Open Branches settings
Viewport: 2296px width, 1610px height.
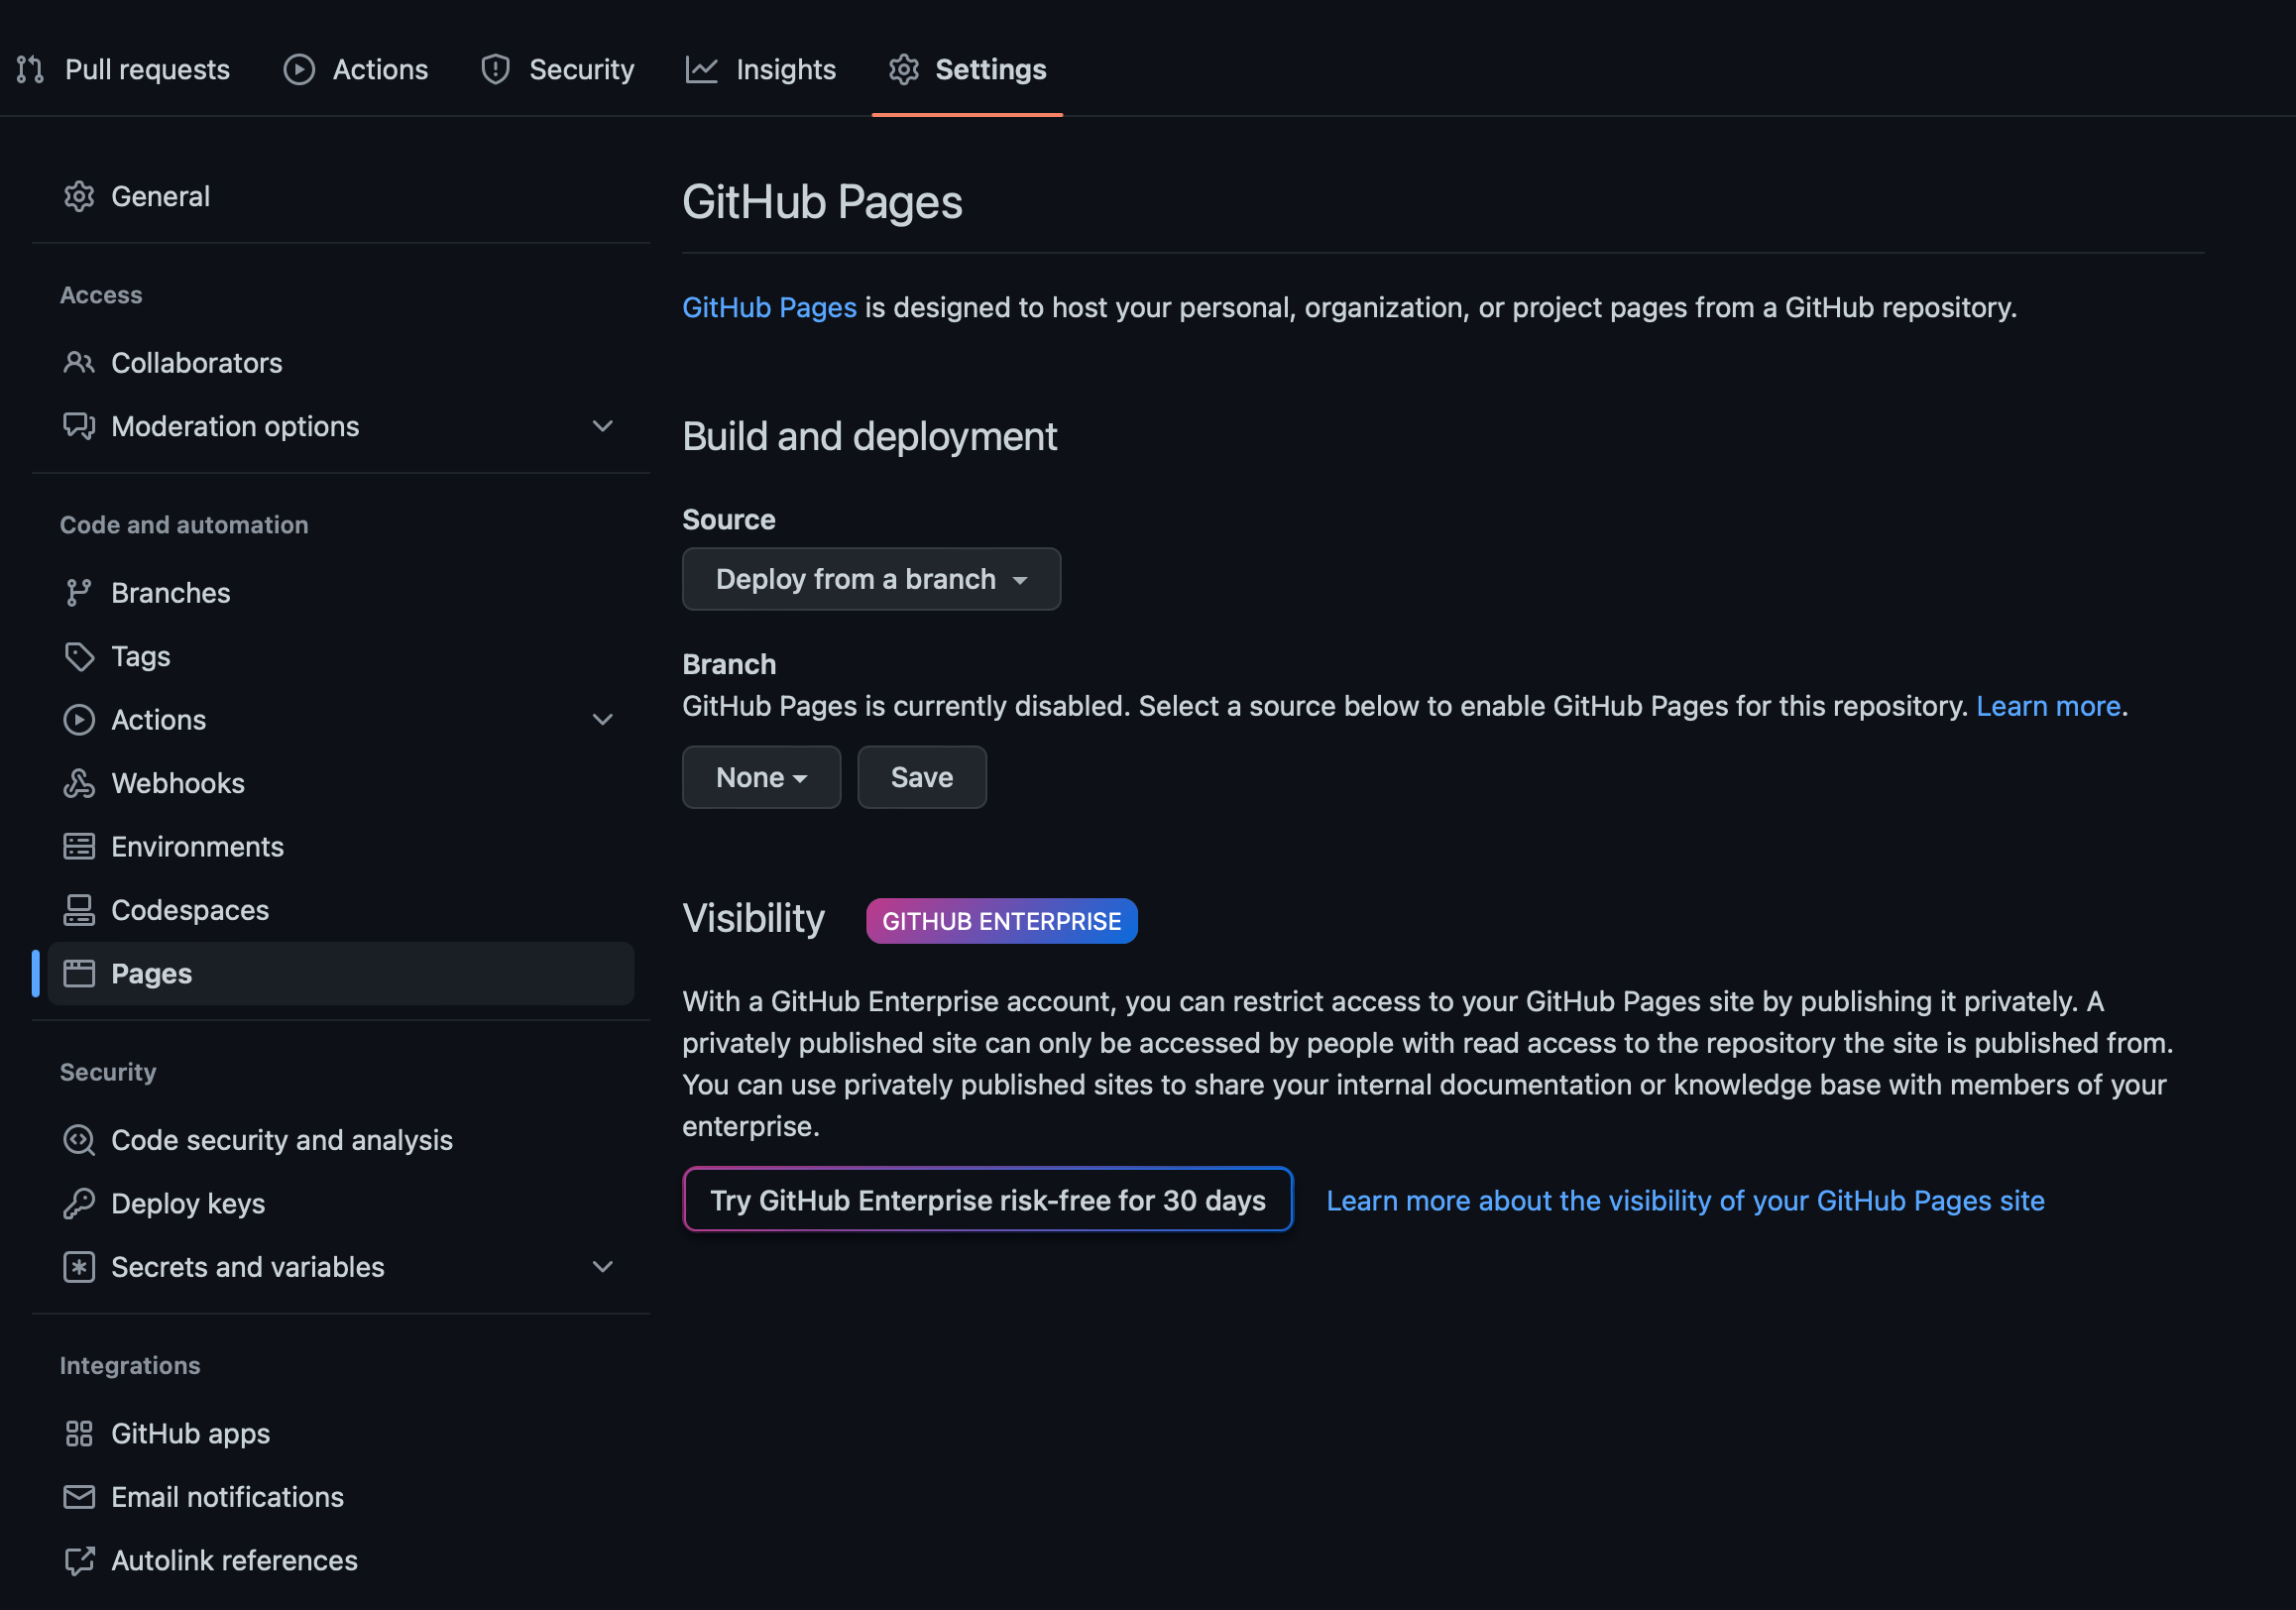tap(340, 592)
